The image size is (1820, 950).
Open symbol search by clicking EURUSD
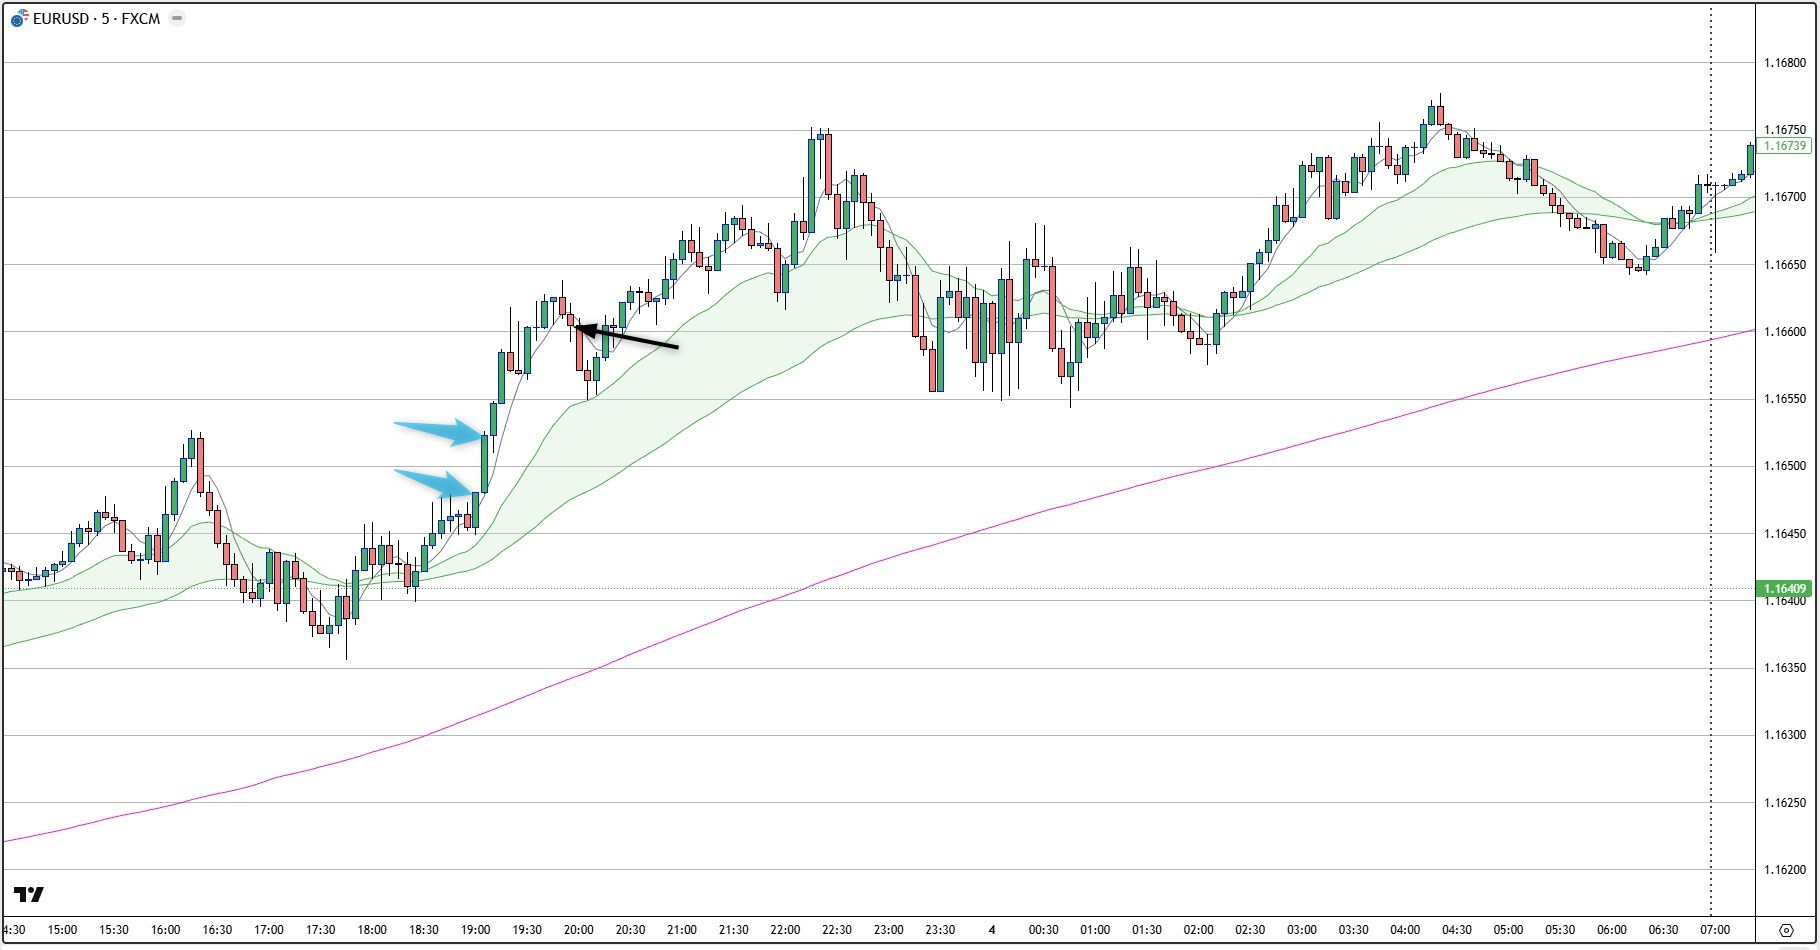click(60, 17)
